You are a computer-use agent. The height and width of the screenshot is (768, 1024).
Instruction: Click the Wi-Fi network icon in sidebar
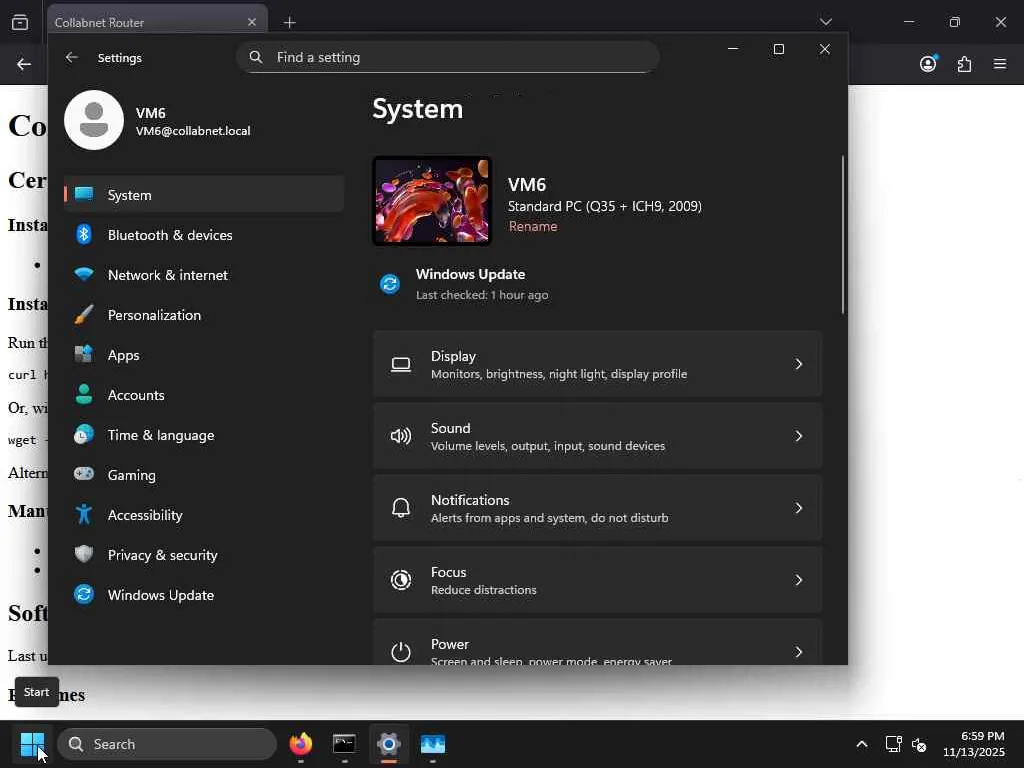point(84,274)
